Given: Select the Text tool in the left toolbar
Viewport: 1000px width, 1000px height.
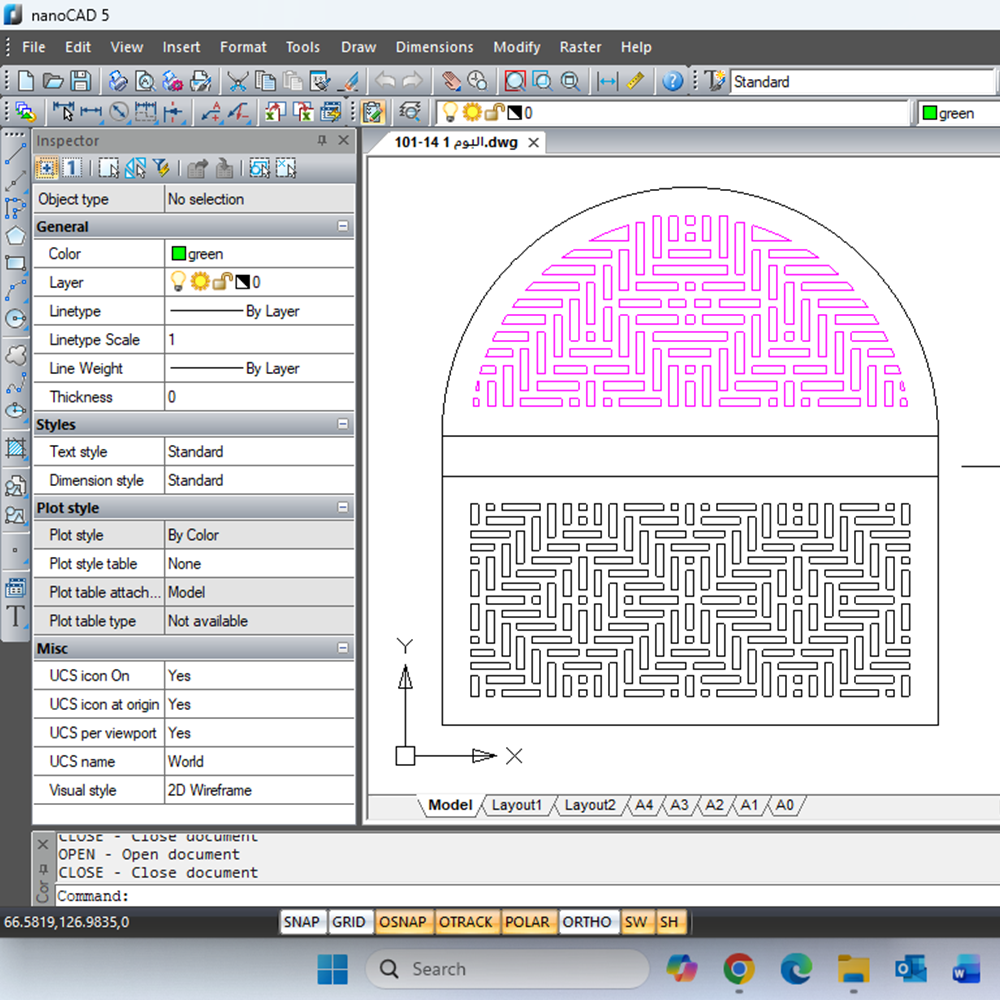Looking at the screenshot, I should (15, 616).
